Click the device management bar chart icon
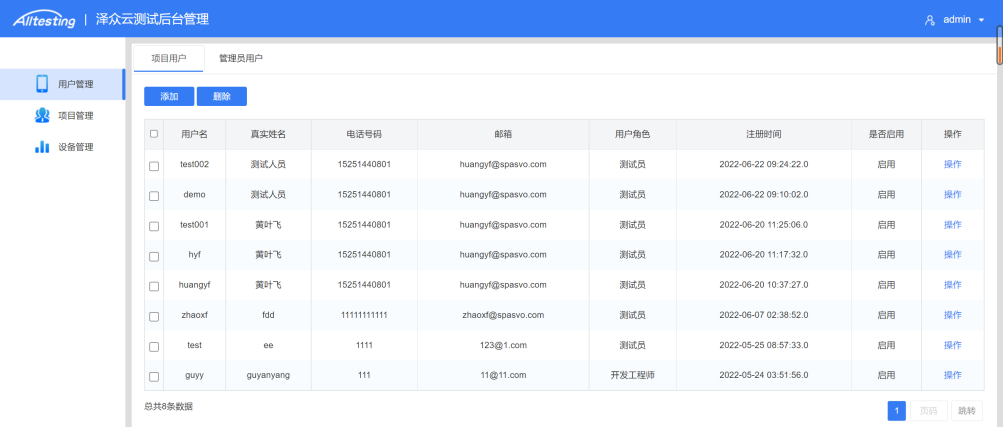Viewport: 1003px width, 427px height. (x=42, y=147)
